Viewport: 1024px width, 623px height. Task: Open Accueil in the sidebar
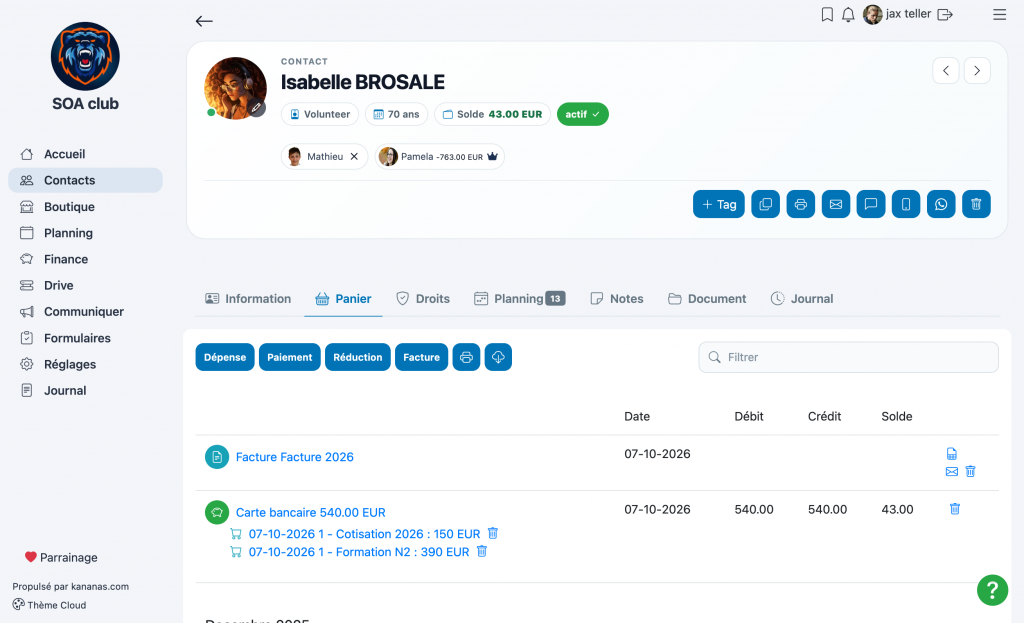[86, 154]
